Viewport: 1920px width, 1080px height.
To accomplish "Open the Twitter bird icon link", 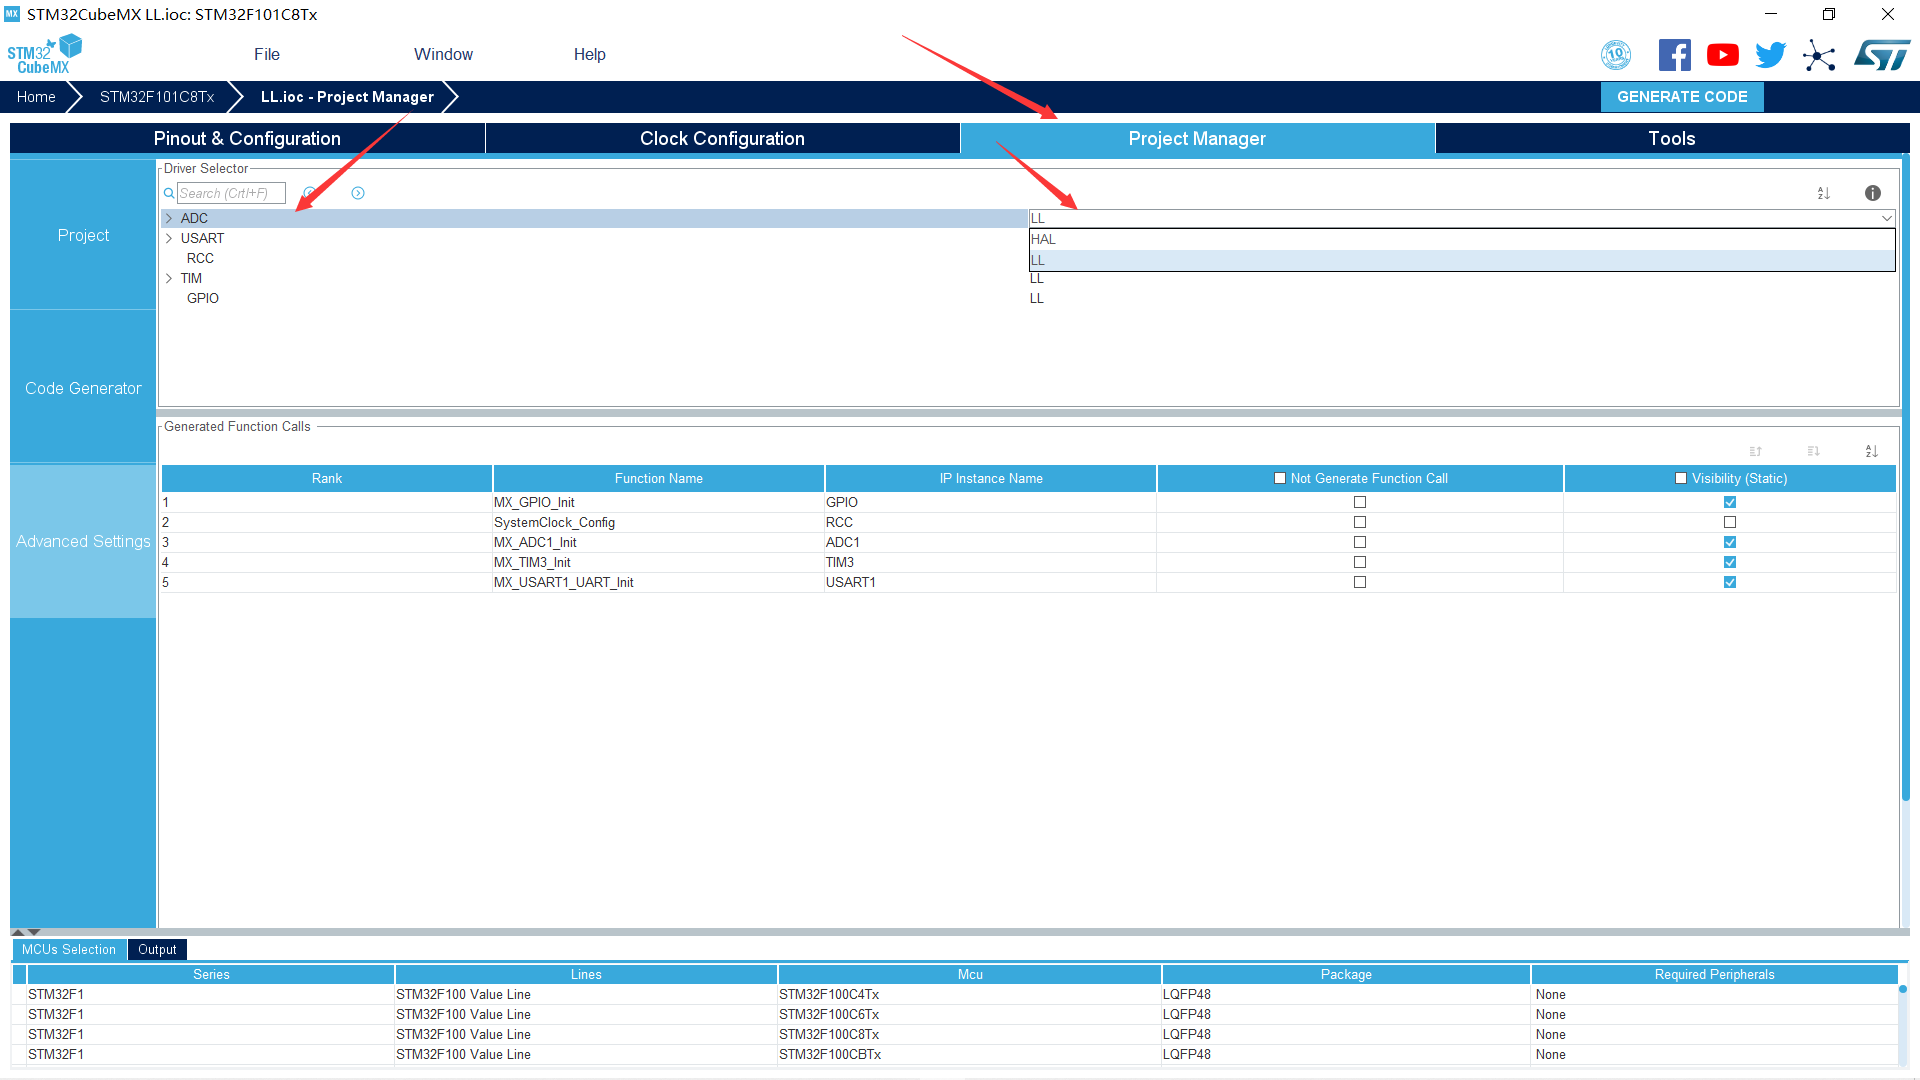I will (1770, 55).
